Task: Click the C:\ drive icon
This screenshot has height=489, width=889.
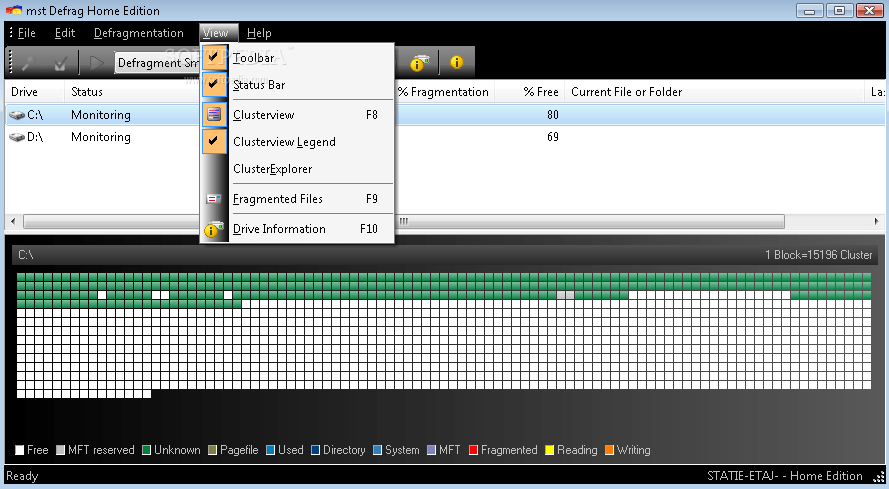Action: 17,115
